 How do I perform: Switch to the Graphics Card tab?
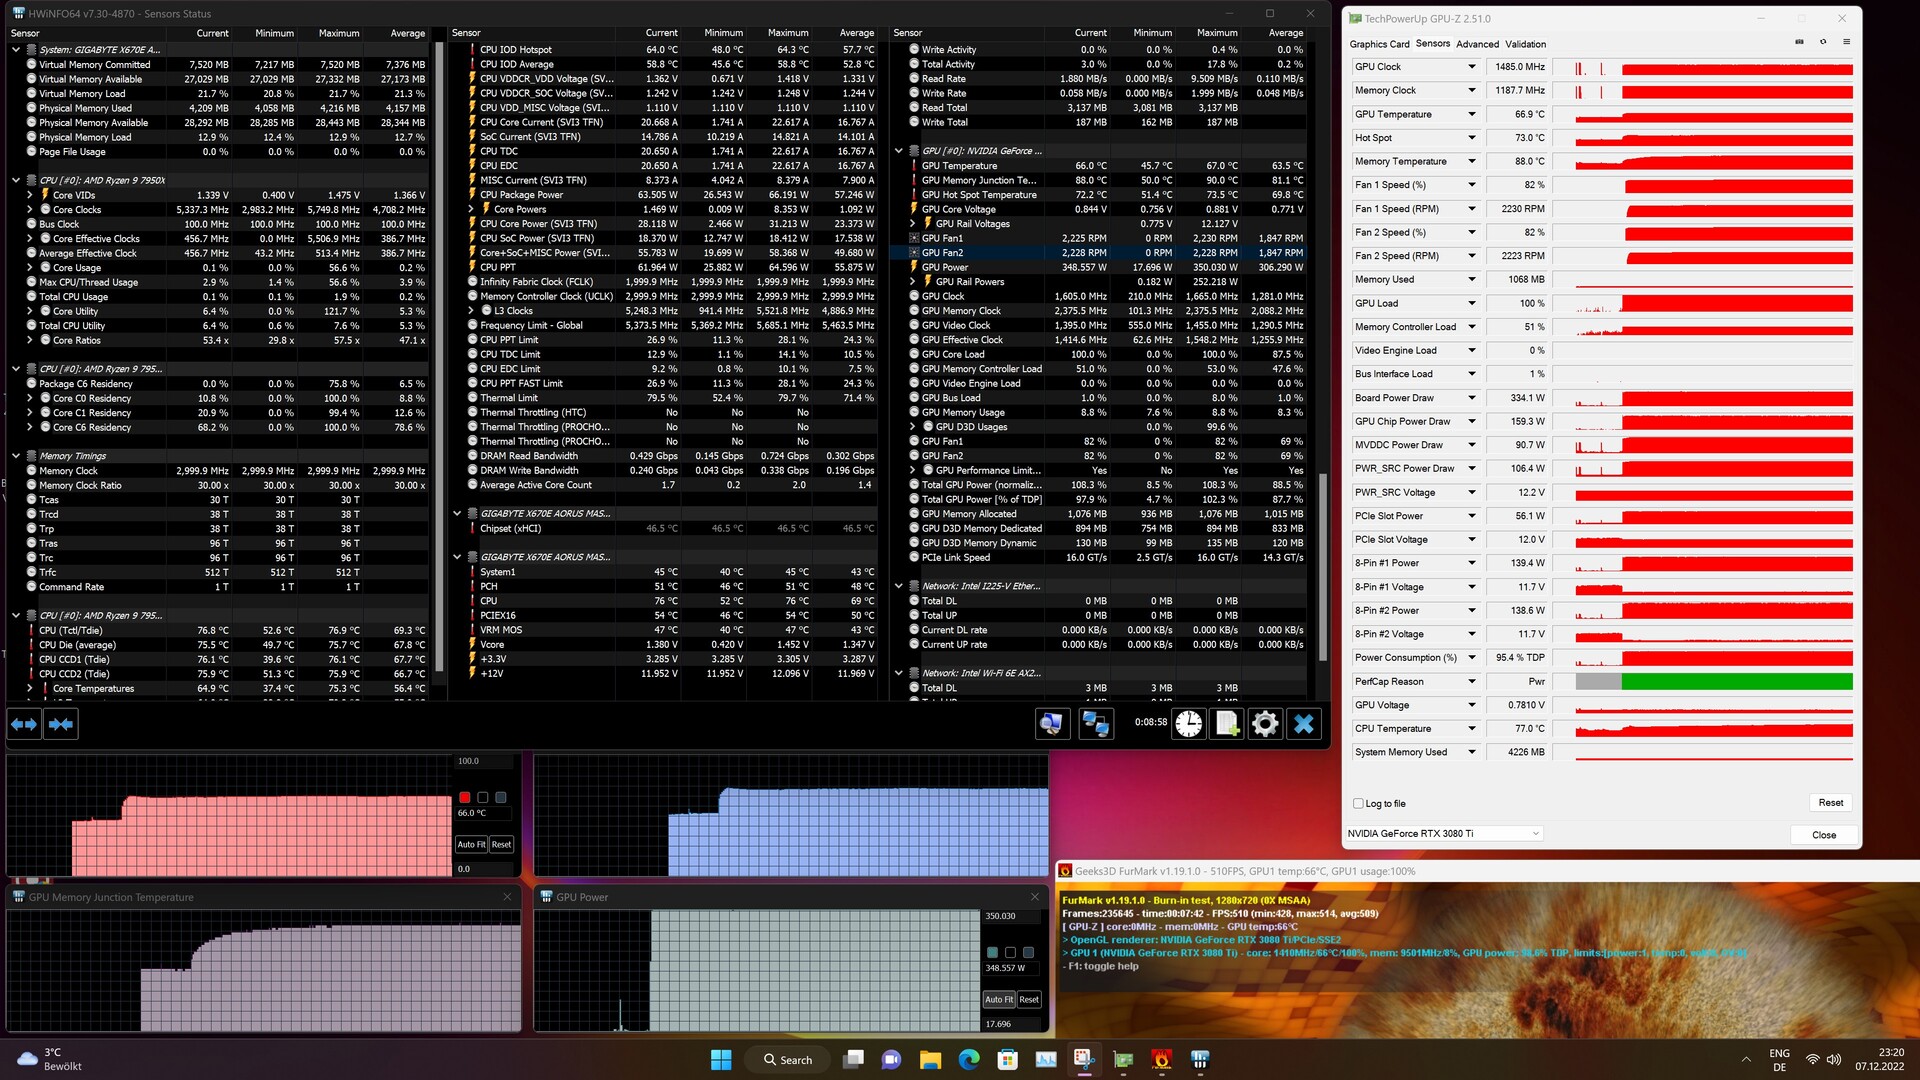tap(1378, 44)
